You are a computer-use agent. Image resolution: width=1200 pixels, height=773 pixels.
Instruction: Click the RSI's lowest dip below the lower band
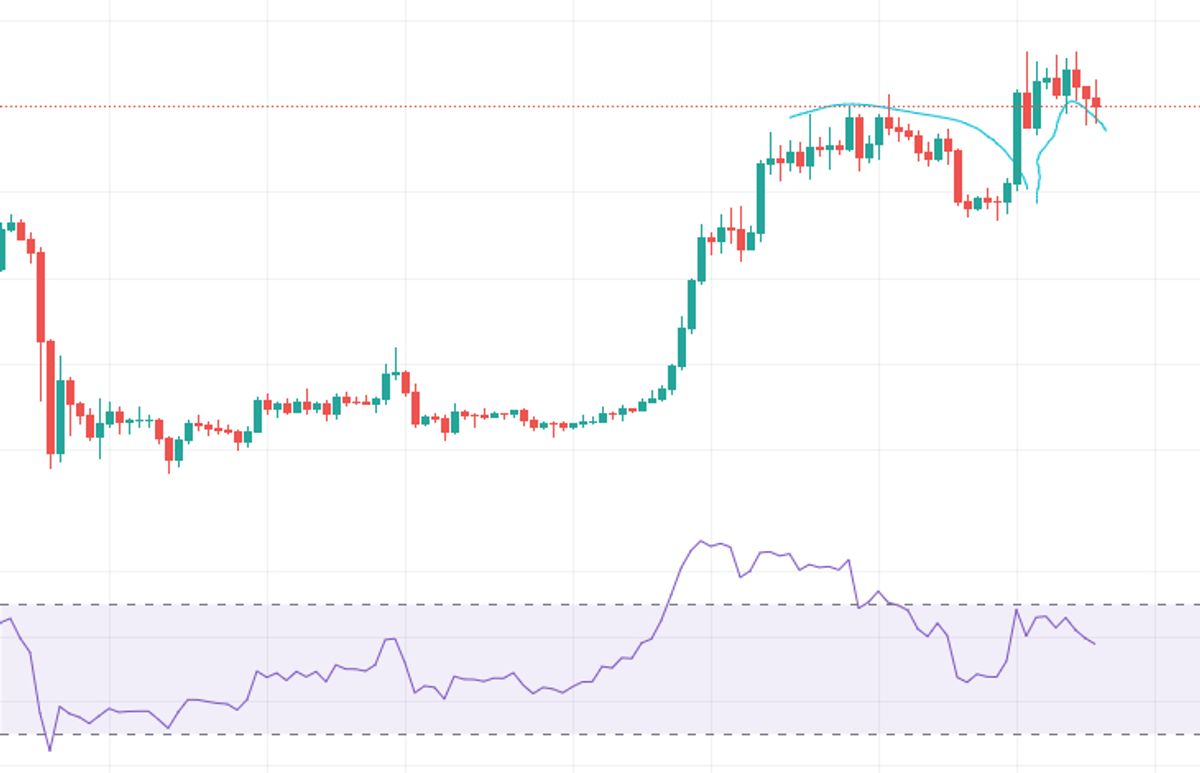[x=50, y=749]
